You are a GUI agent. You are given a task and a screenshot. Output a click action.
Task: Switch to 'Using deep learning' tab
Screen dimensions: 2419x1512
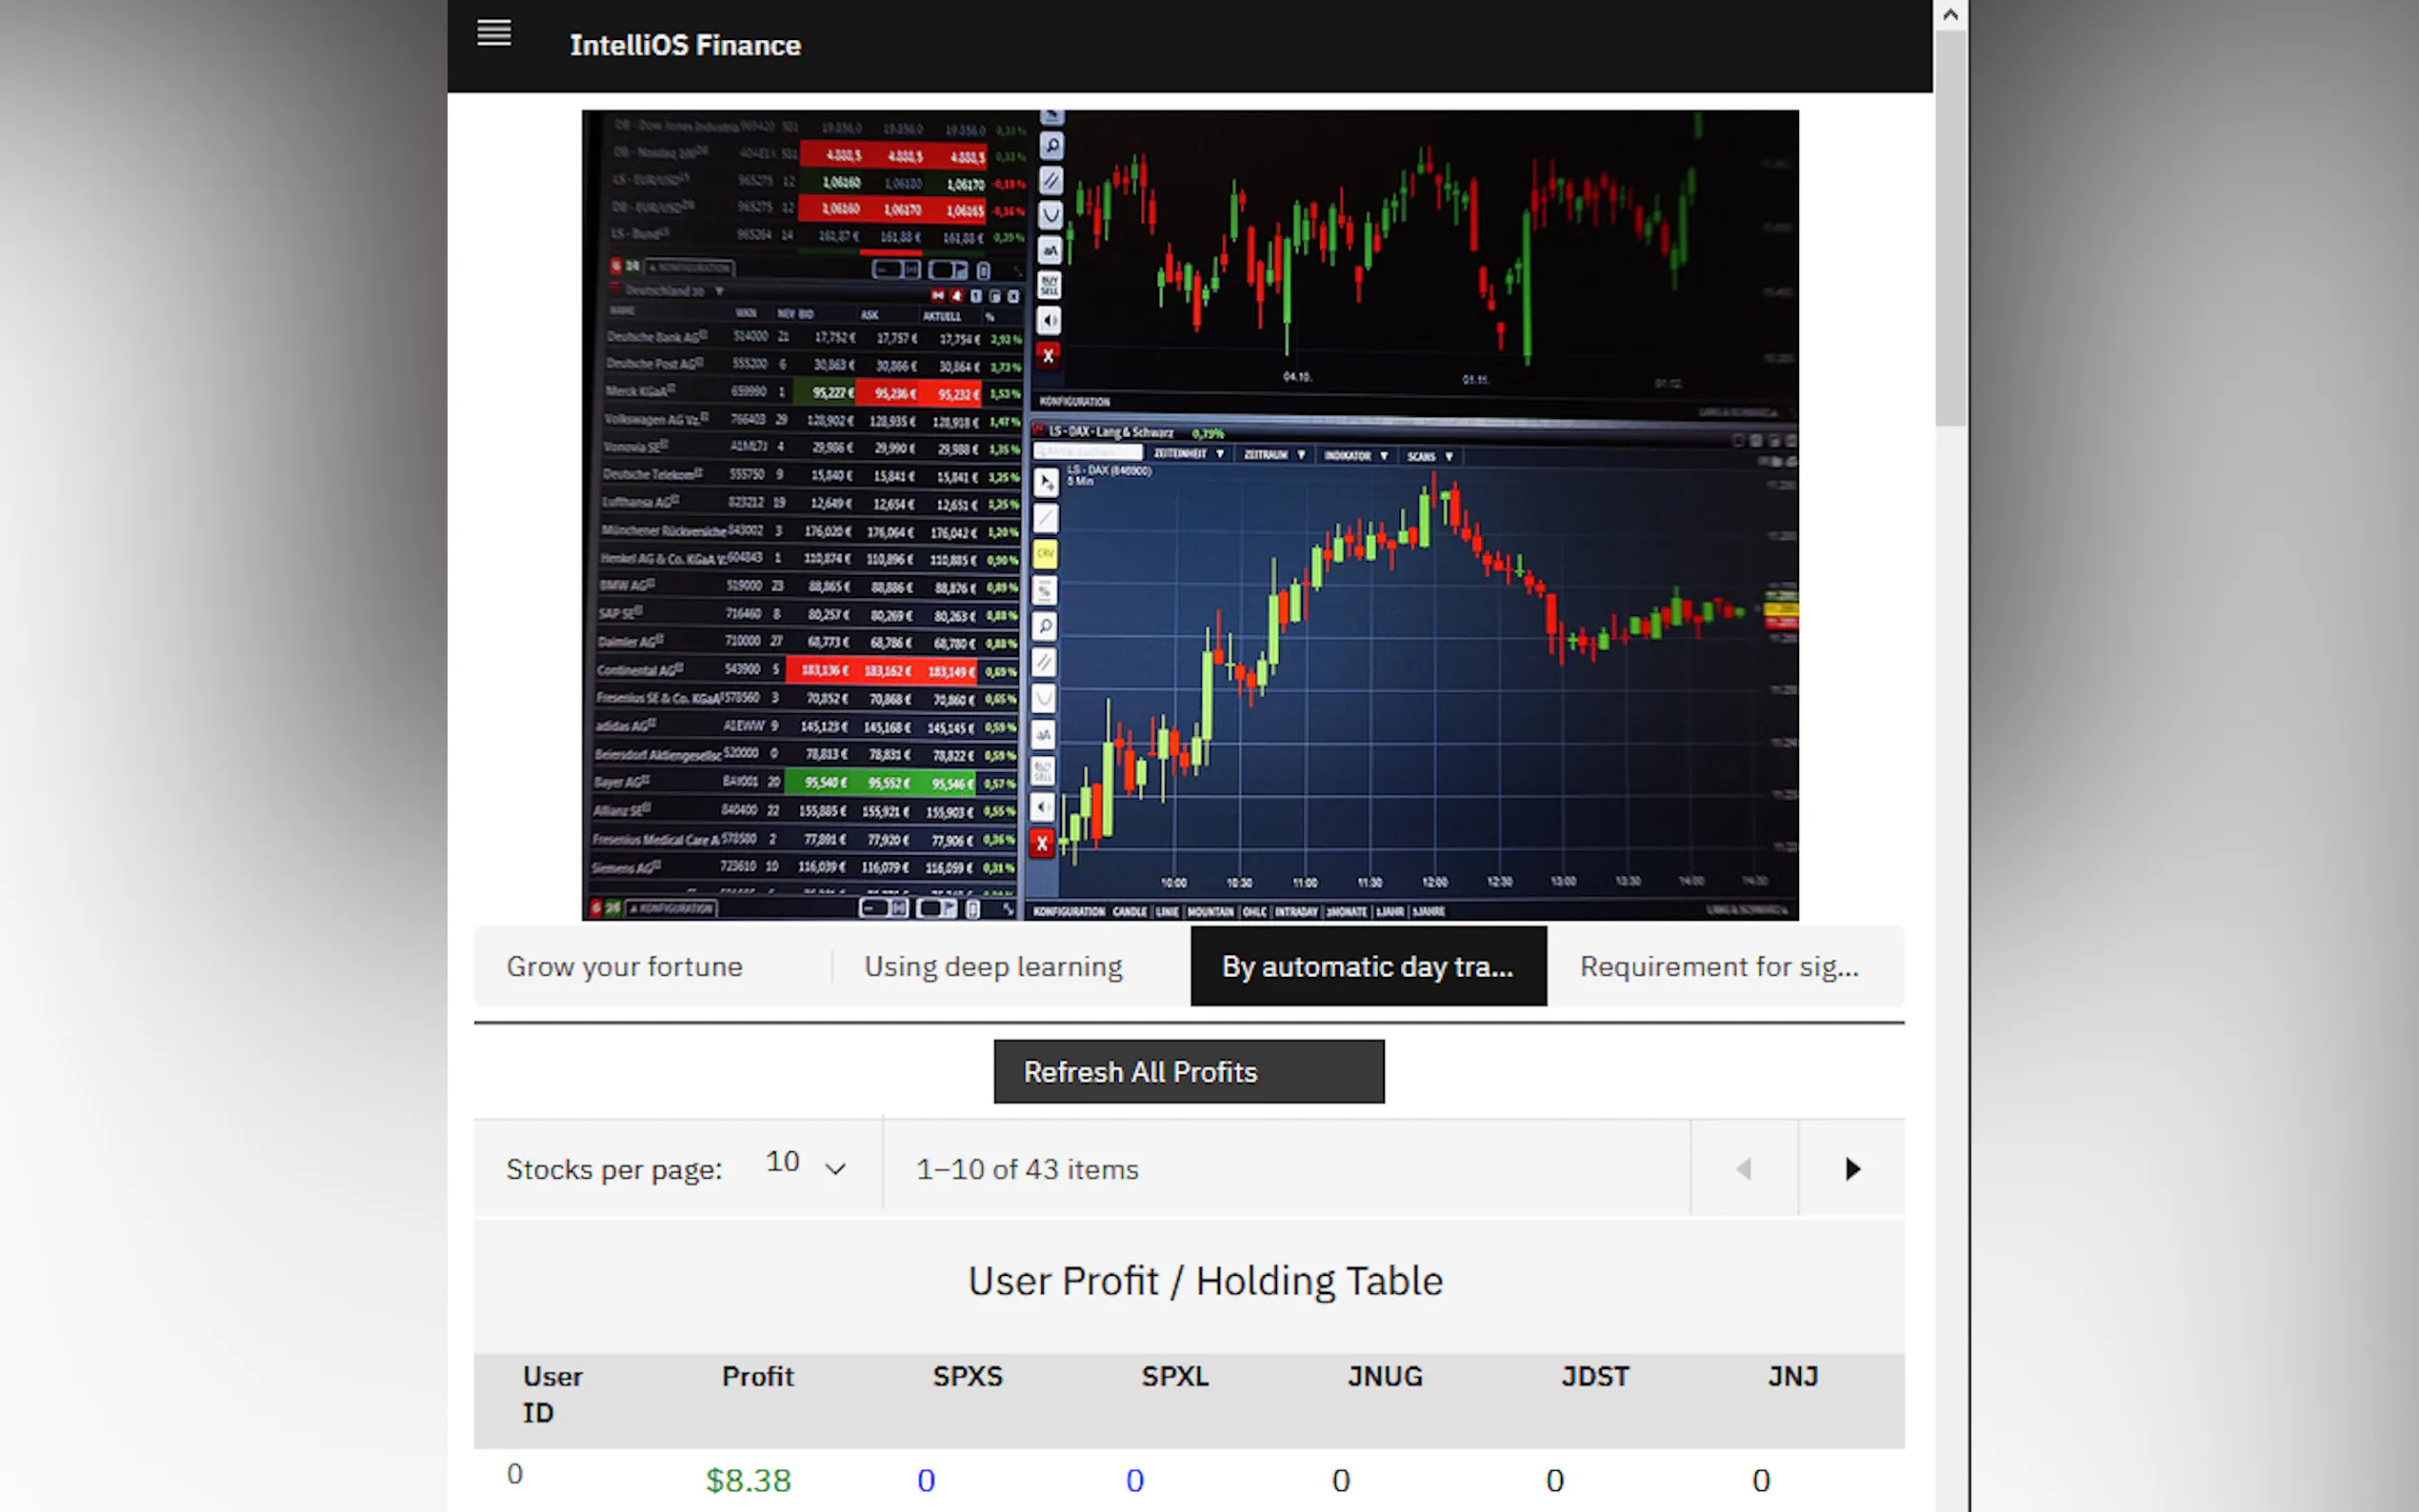point(993,966)
